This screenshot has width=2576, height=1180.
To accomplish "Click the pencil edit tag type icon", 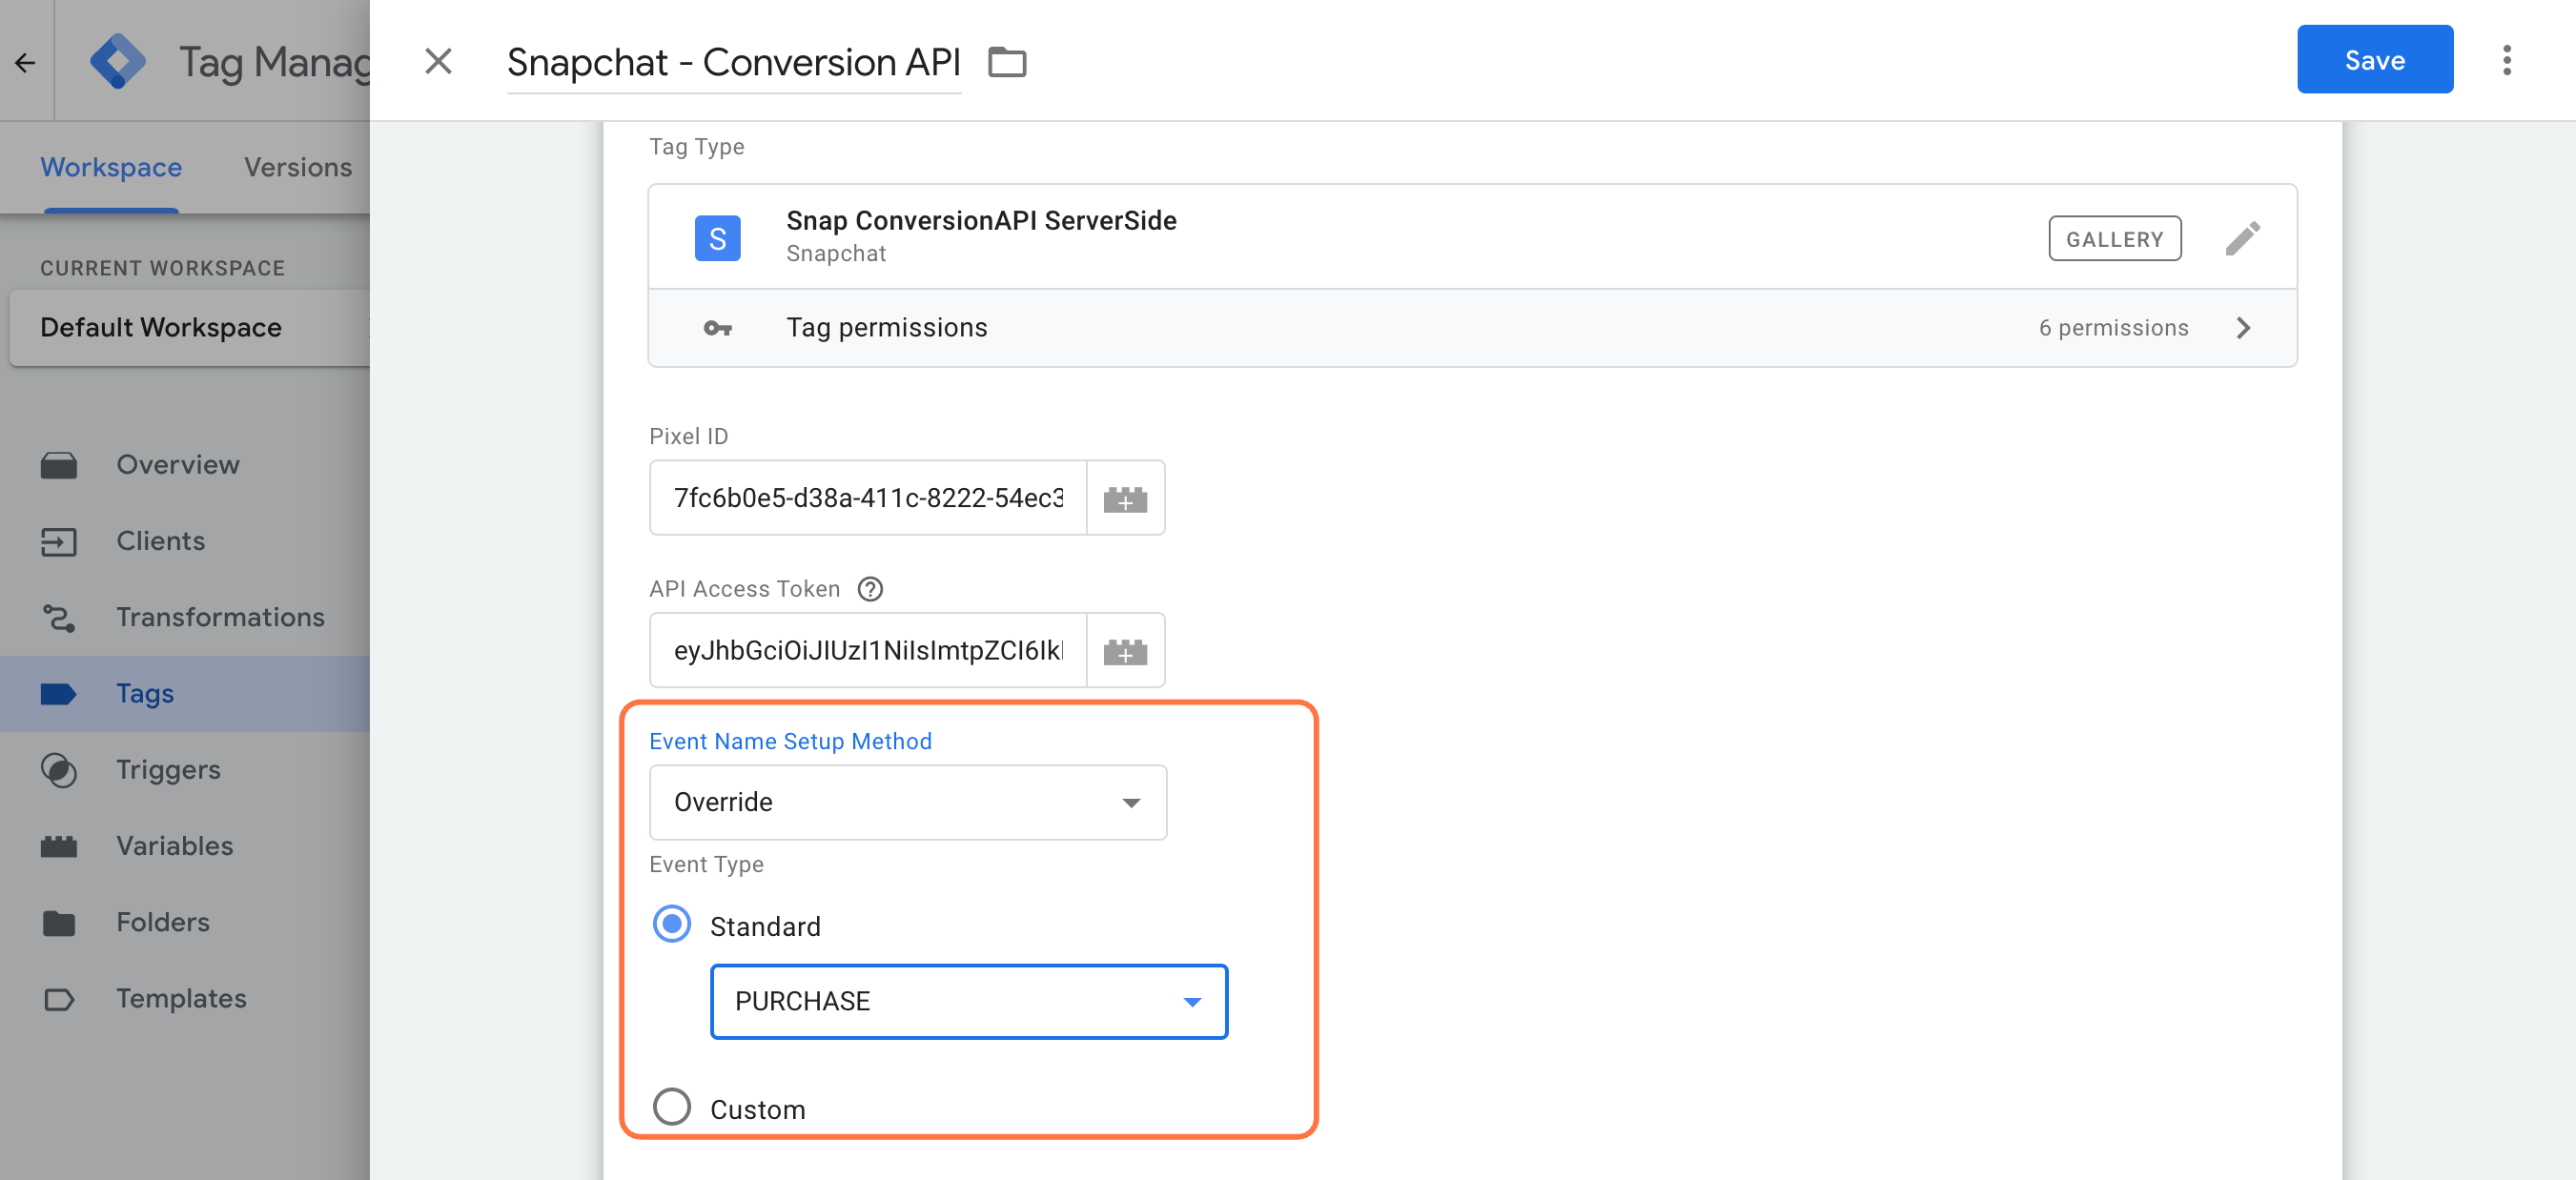I will click(2242, 238).
